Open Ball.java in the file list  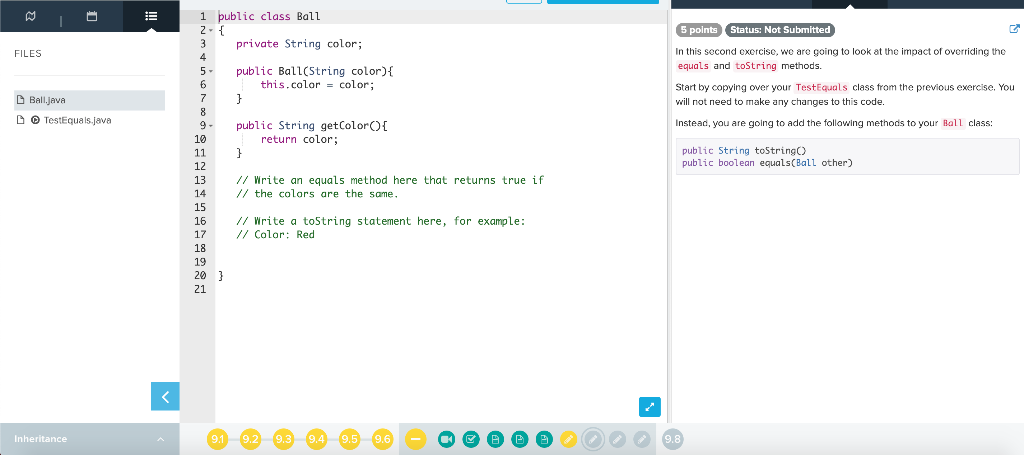pos(89,100)
